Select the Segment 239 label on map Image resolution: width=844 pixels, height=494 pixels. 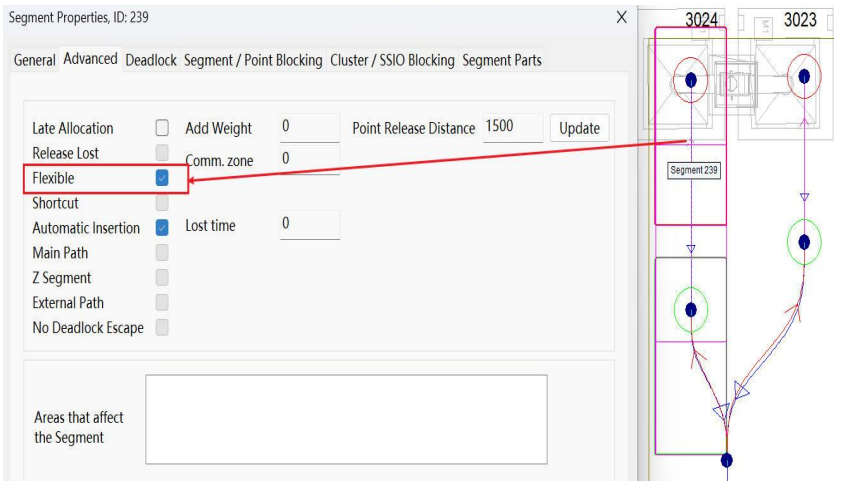pyautogui.click(x=694, y=170)
